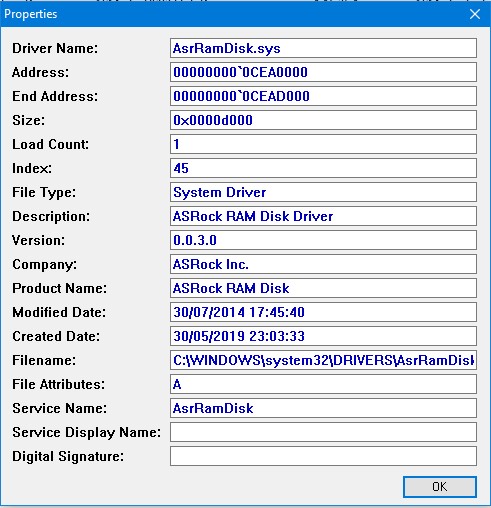This screenshot has height=508, width=491.
Task: Click the 'Load Count:' label
Action: coord(51,144)
